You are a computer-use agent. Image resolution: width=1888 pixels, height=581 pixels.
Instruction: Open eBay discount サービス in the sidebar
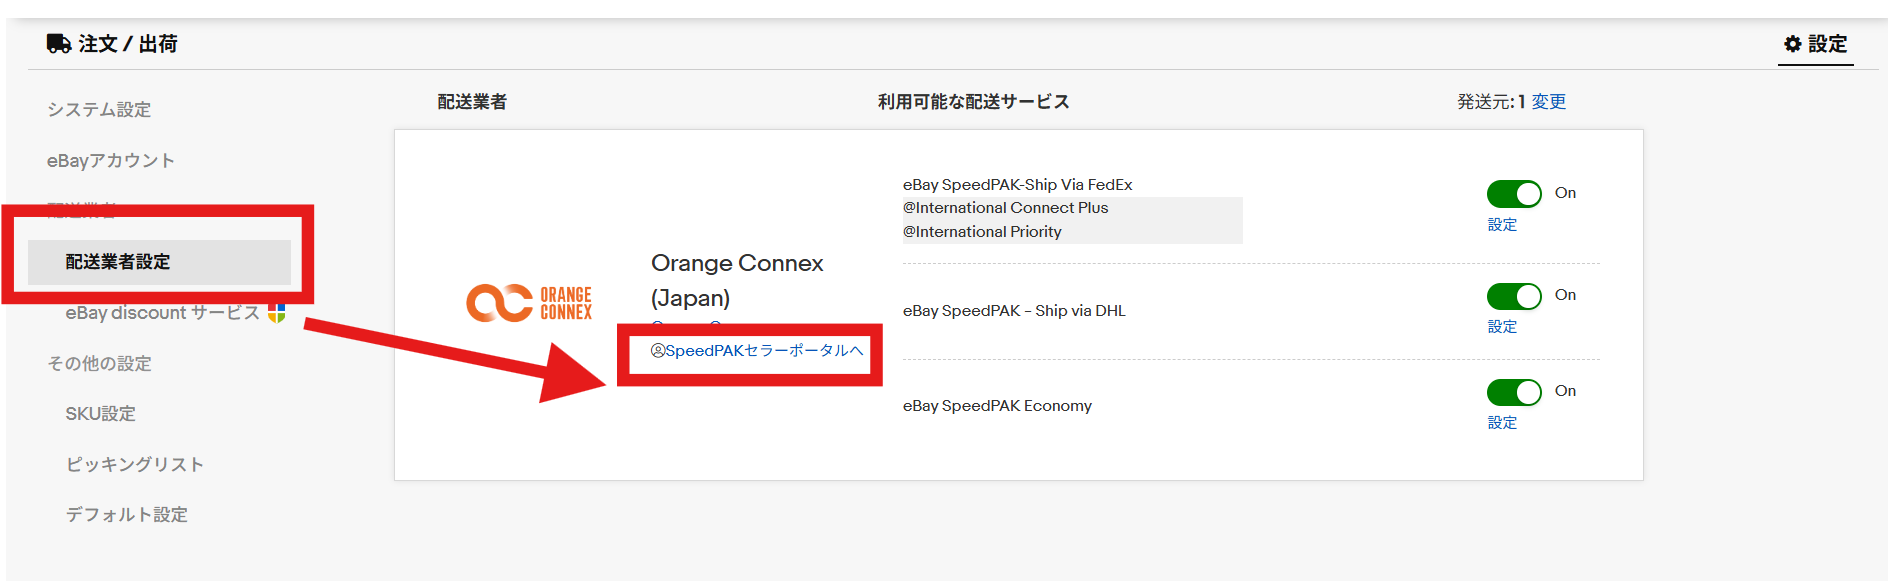[163, 313]
